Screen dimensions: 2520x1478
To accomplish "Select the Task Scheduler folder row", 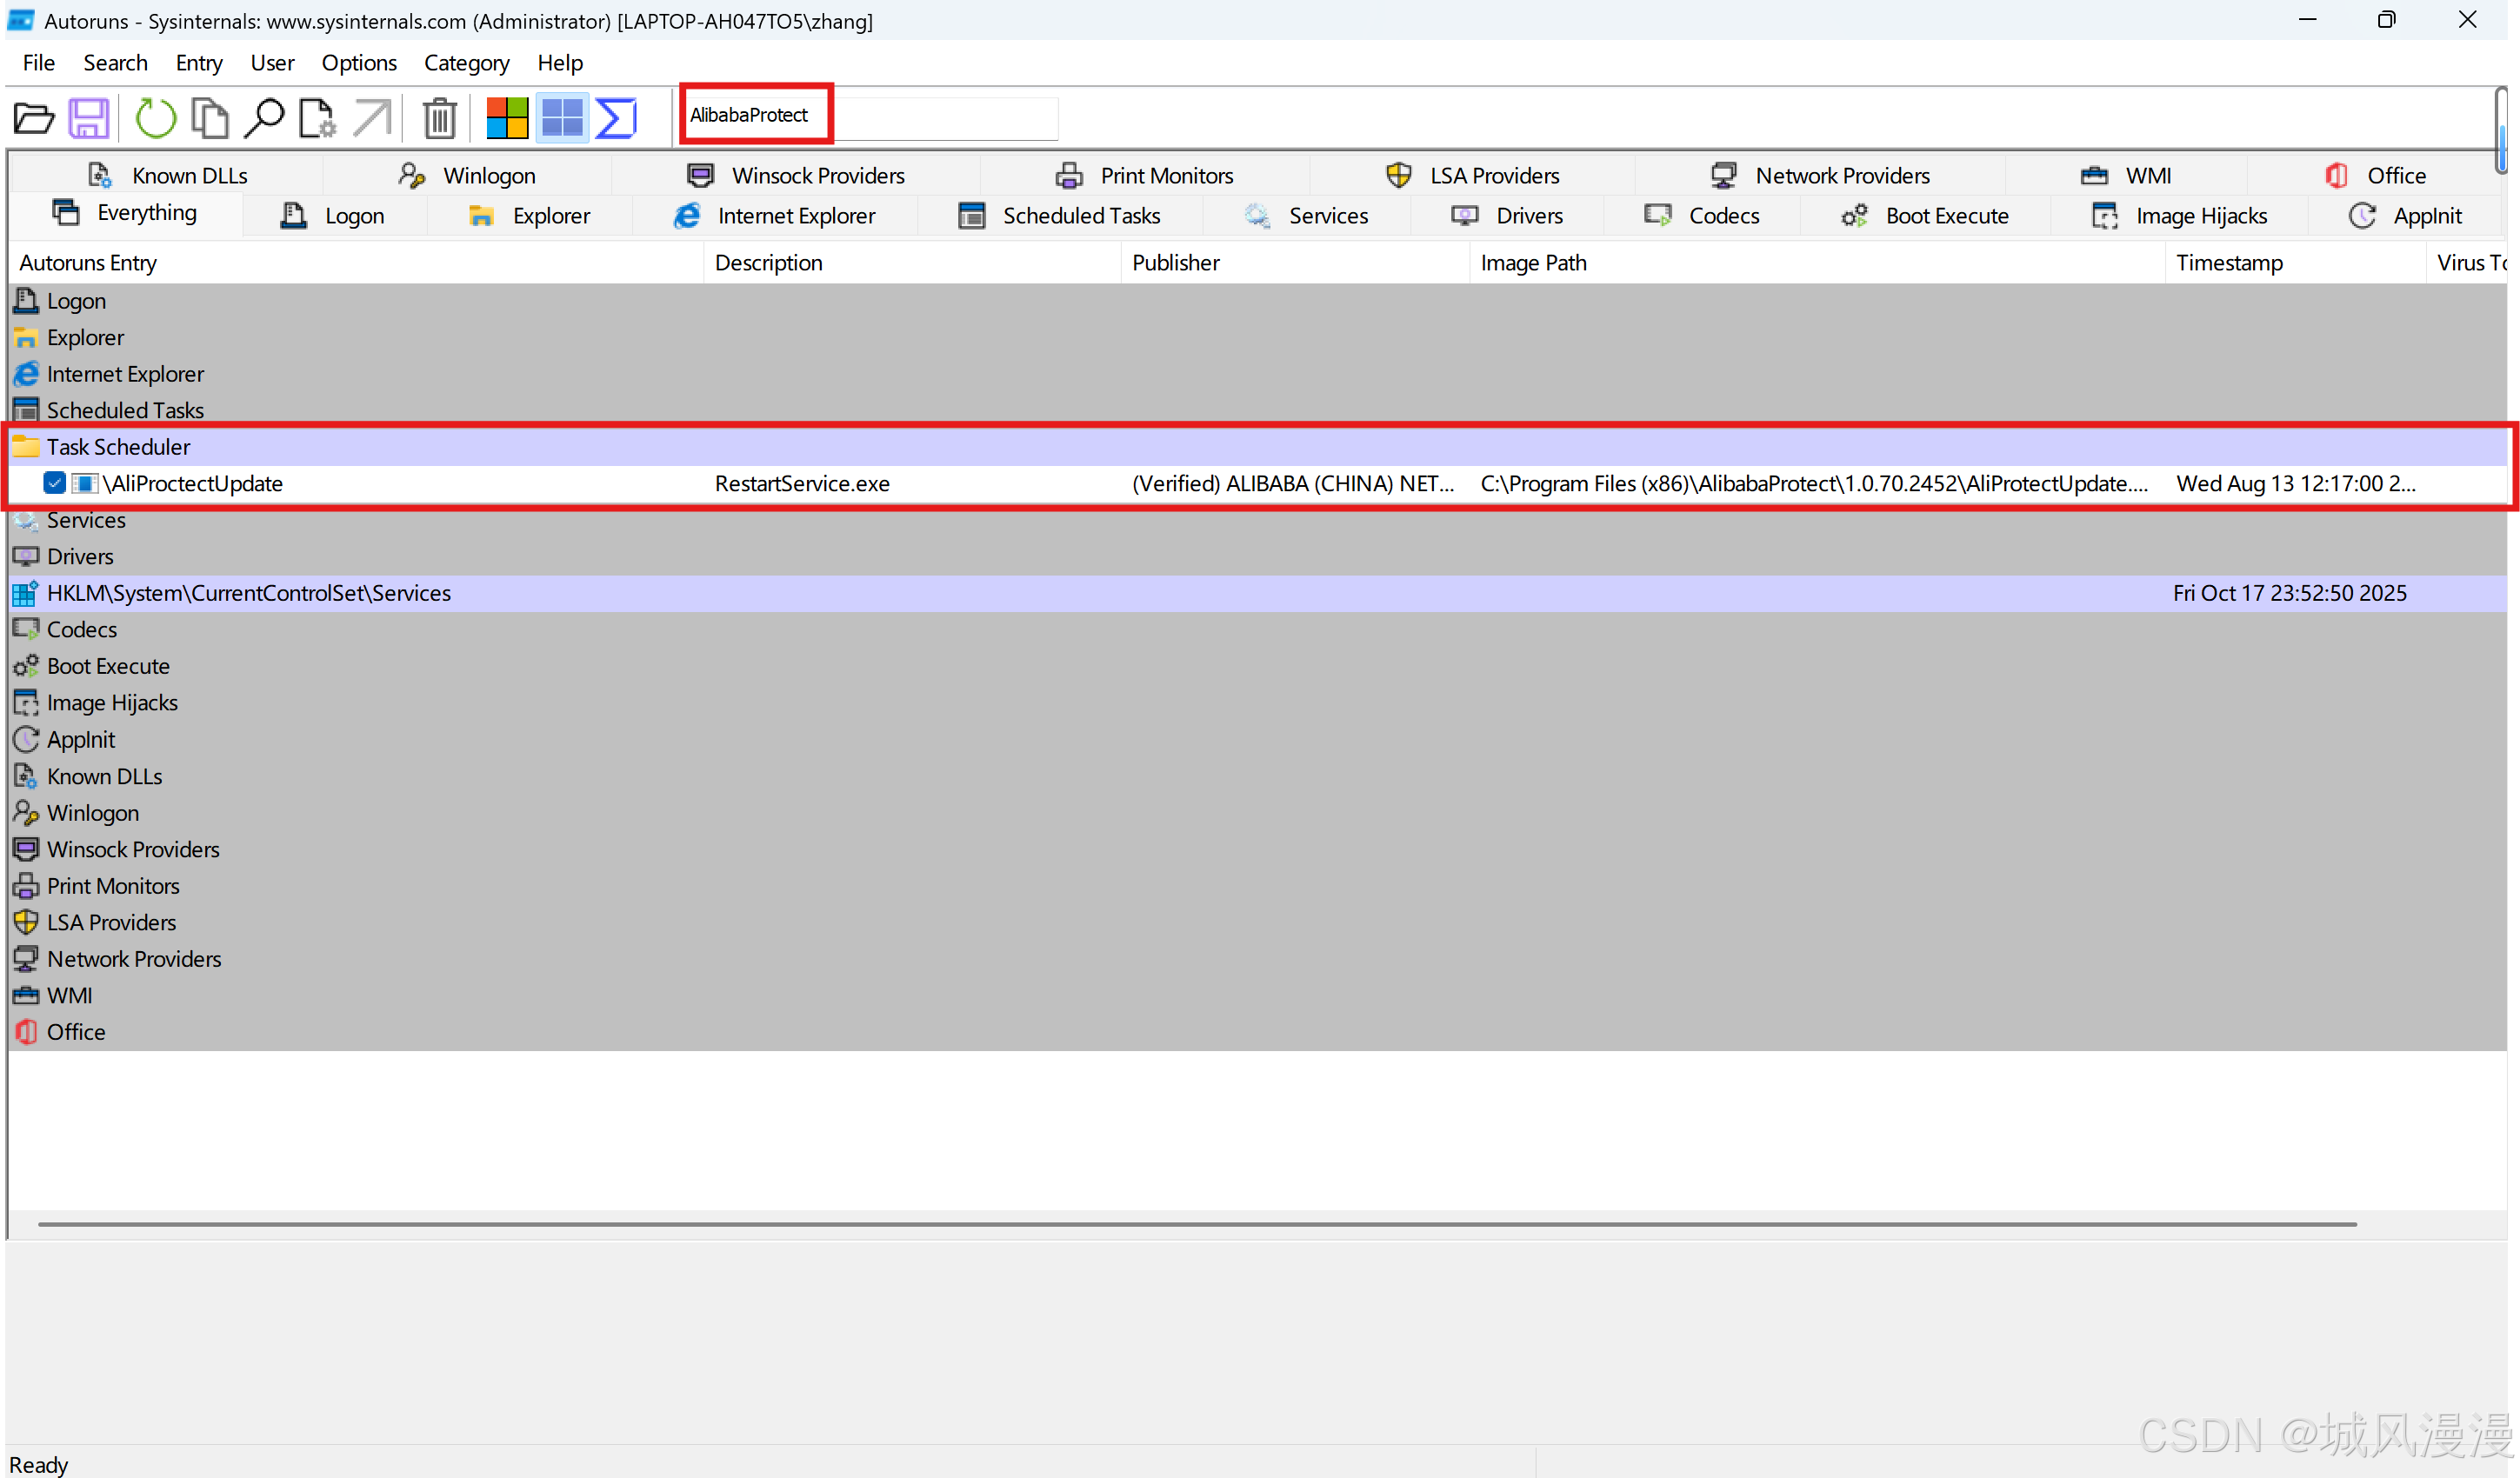I will point(118,447).
